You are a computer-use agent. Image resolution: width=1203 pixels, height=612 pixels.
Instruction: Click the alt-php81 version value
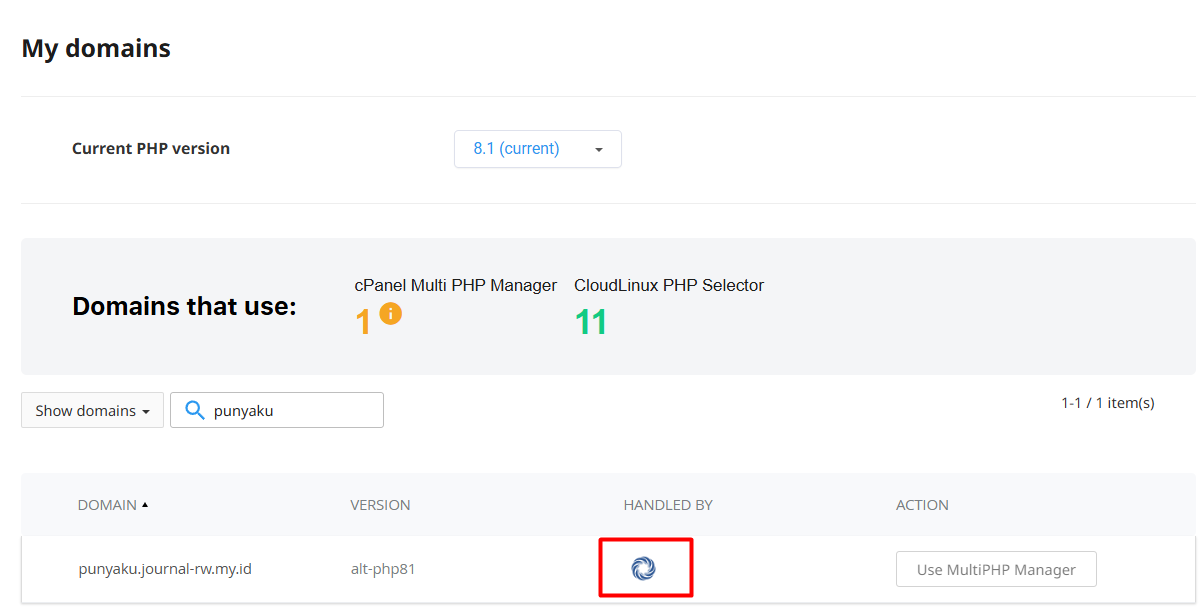pos(383,569)
